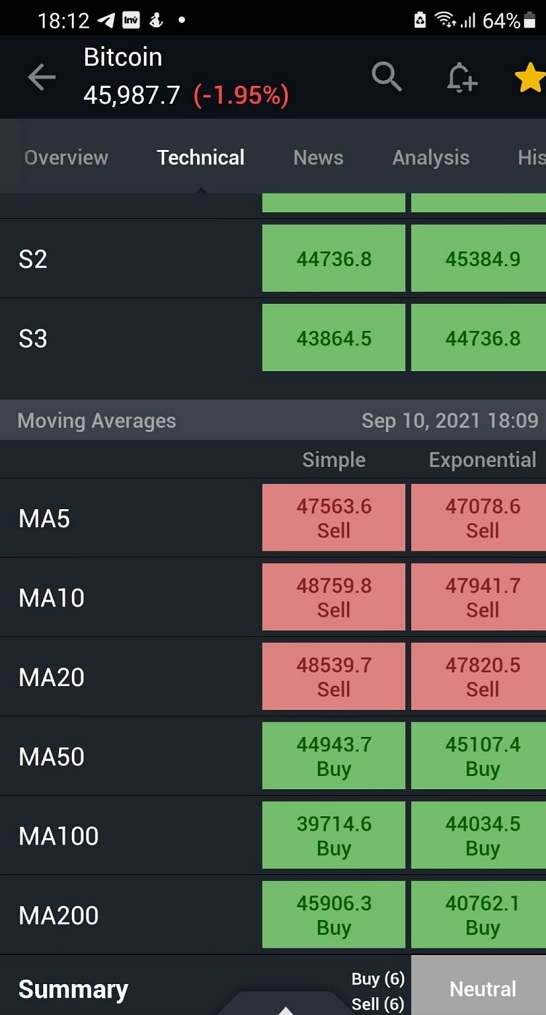The image size is (546, 1015).
Task: Tap the MA5 simple Sell cell
Action: pos(334,518)
